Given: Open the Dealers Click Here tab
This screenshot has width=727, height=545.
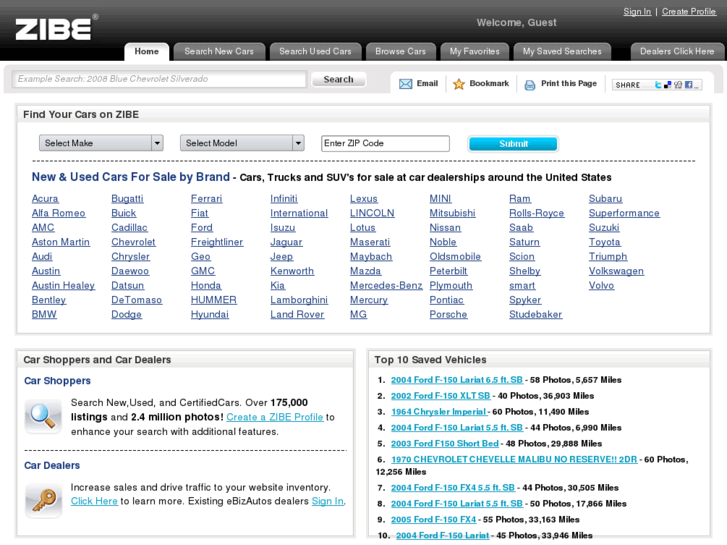Looking at the screenshot, I should (677, 51).
